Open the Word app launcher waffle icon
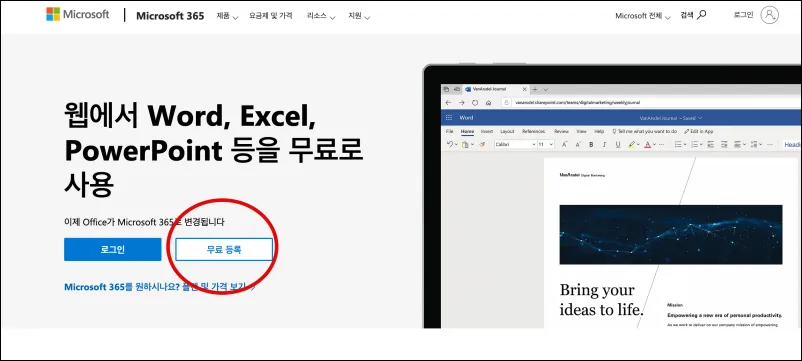 pyautogui.click(x=449, y=118)
